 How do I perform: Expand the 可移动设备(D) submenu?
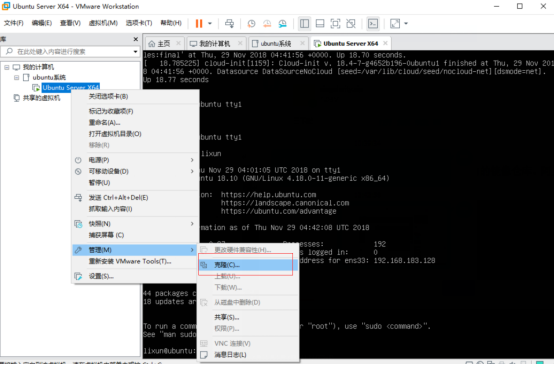point(135,171)
